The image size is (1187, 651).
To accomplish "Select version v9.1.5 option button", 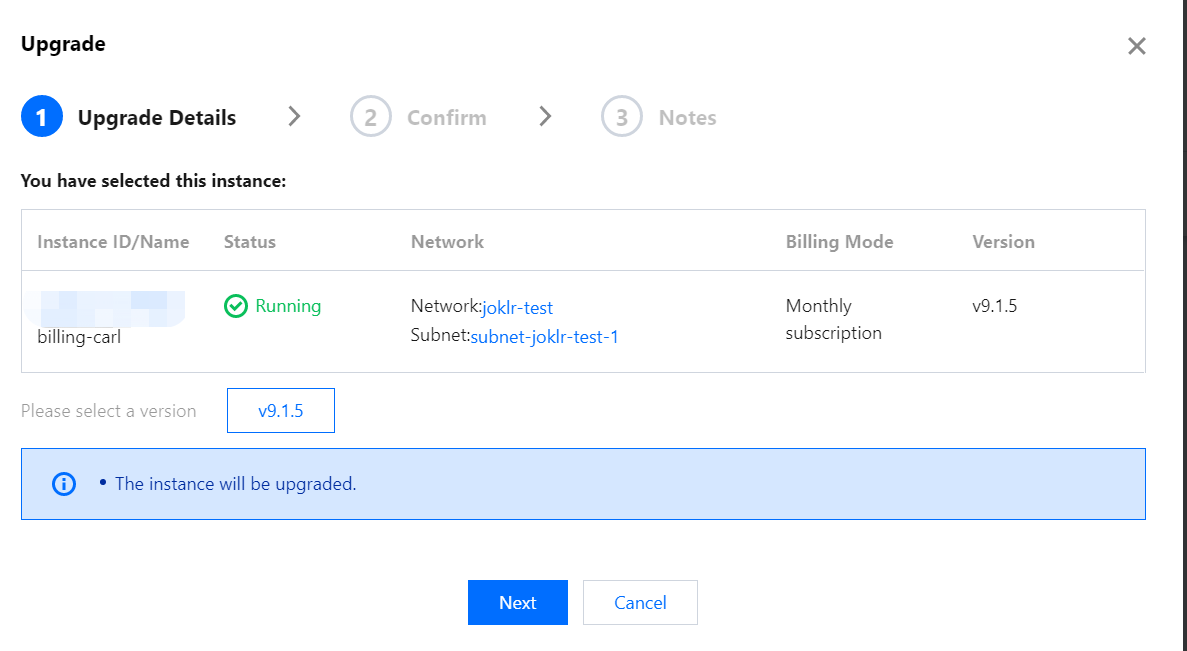I will tap(281, 411).
